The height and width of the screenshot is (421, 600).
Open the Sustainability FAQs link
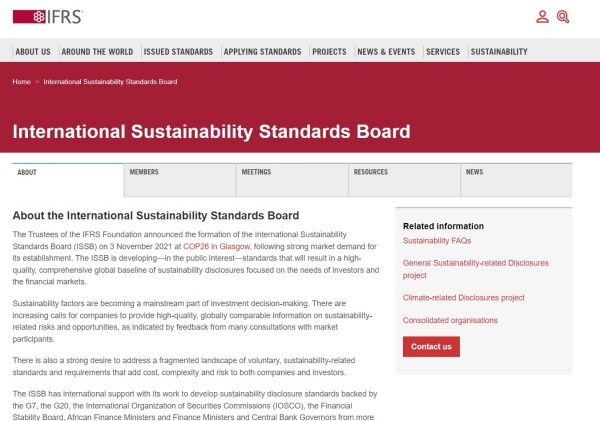[x=437, y=241]
